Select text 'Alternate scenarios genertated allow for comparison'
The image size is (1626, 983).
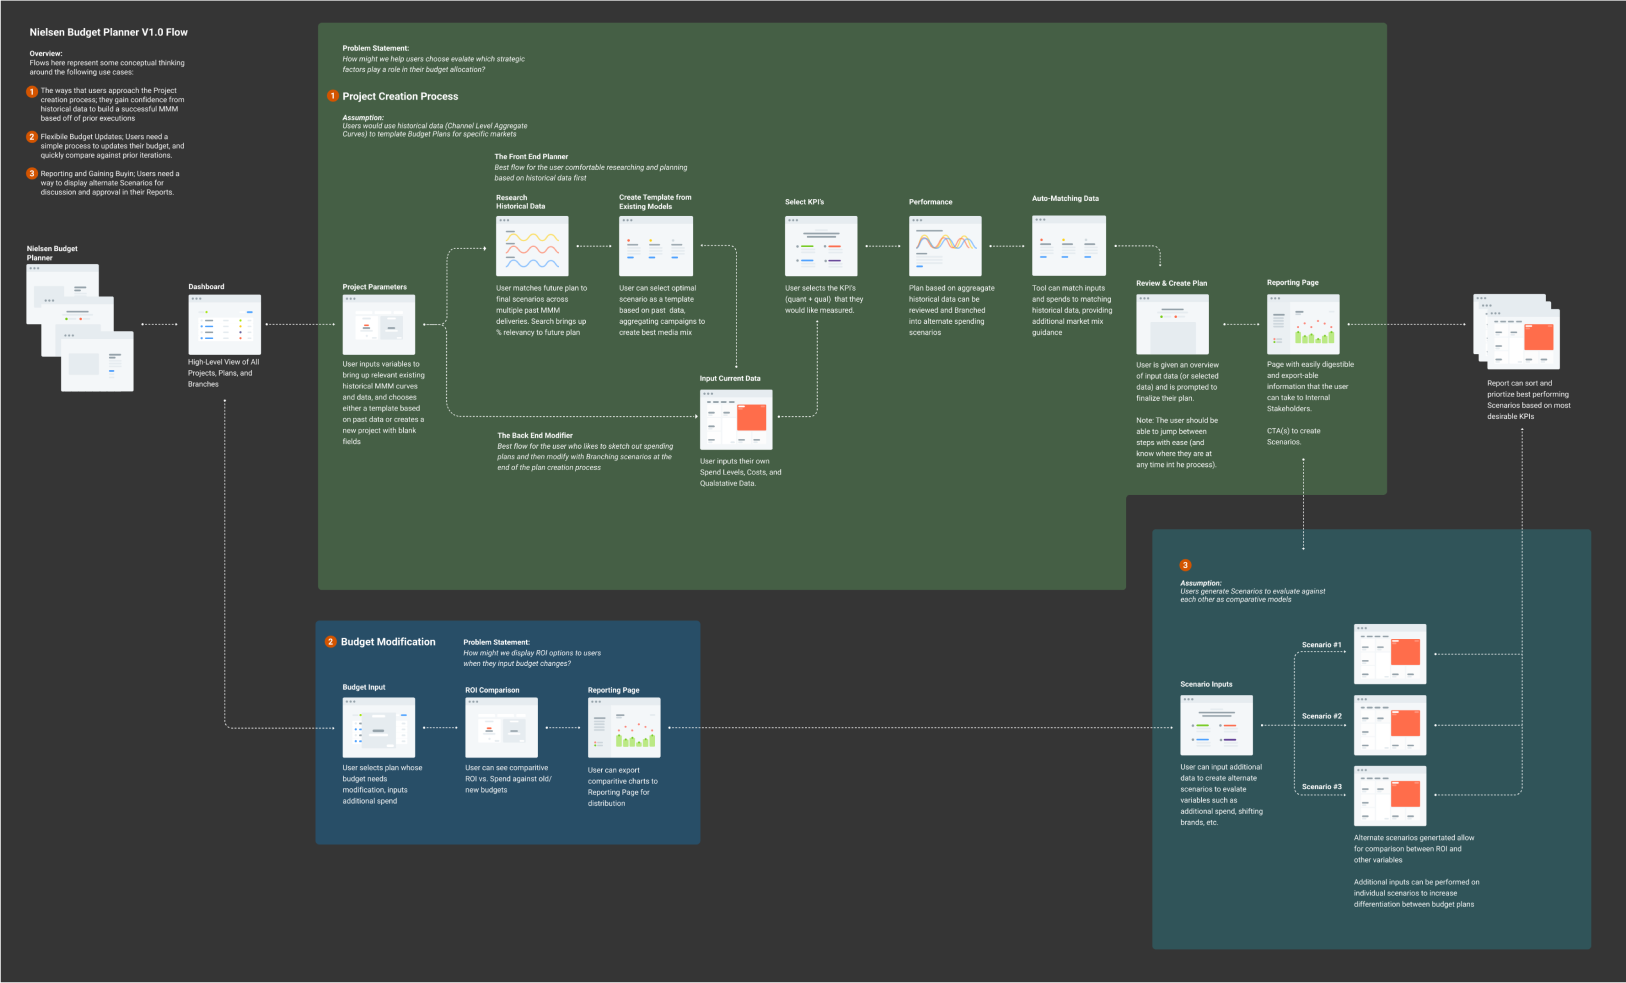(1414, 849)
